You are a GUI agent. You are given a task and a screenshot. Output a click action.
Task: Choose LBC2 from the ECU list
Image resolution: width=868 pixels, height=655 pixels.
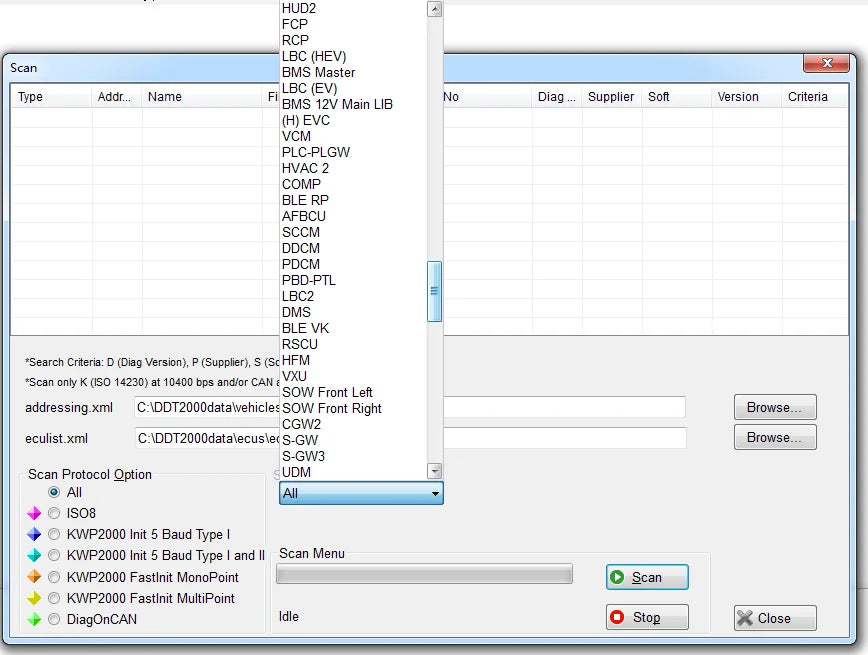(x=353, y=296)
